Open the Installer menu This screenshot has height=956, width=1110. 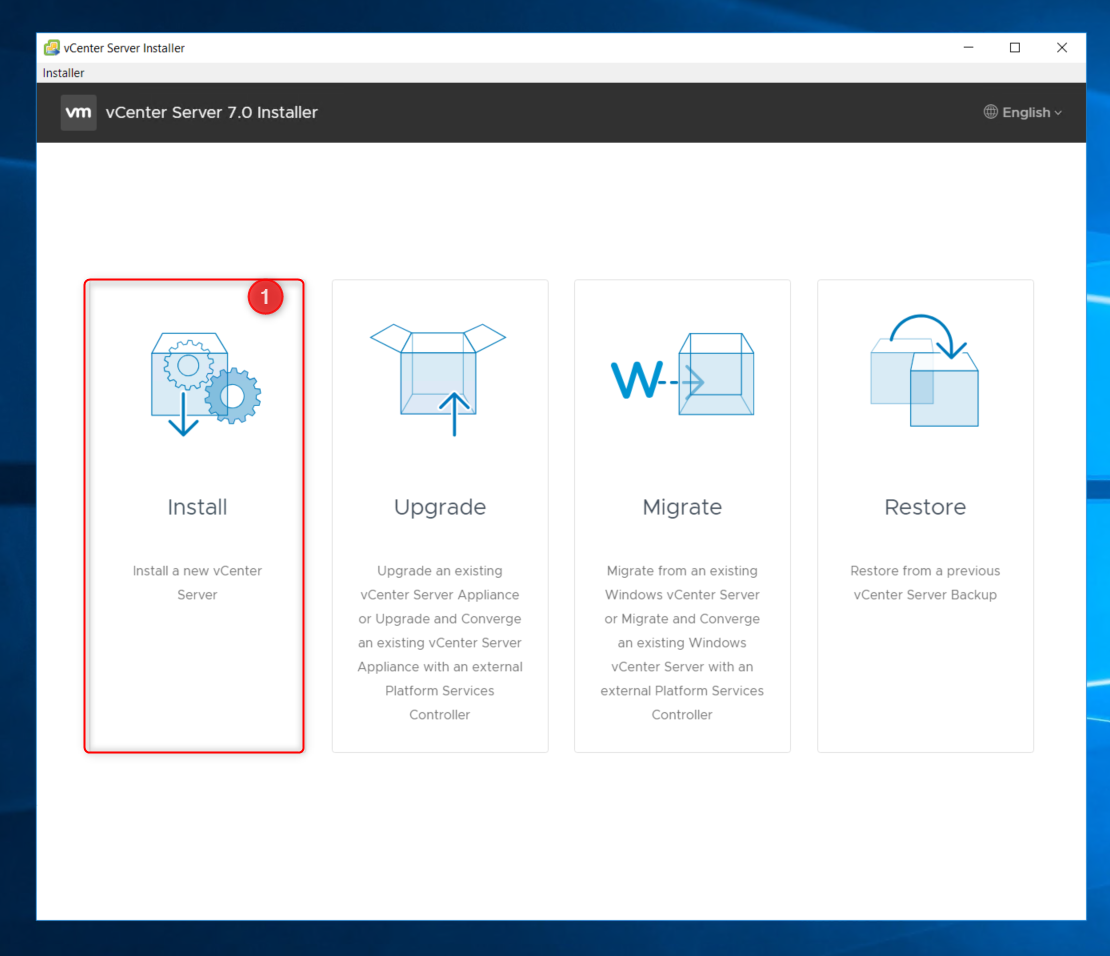[x=64, y=73]
